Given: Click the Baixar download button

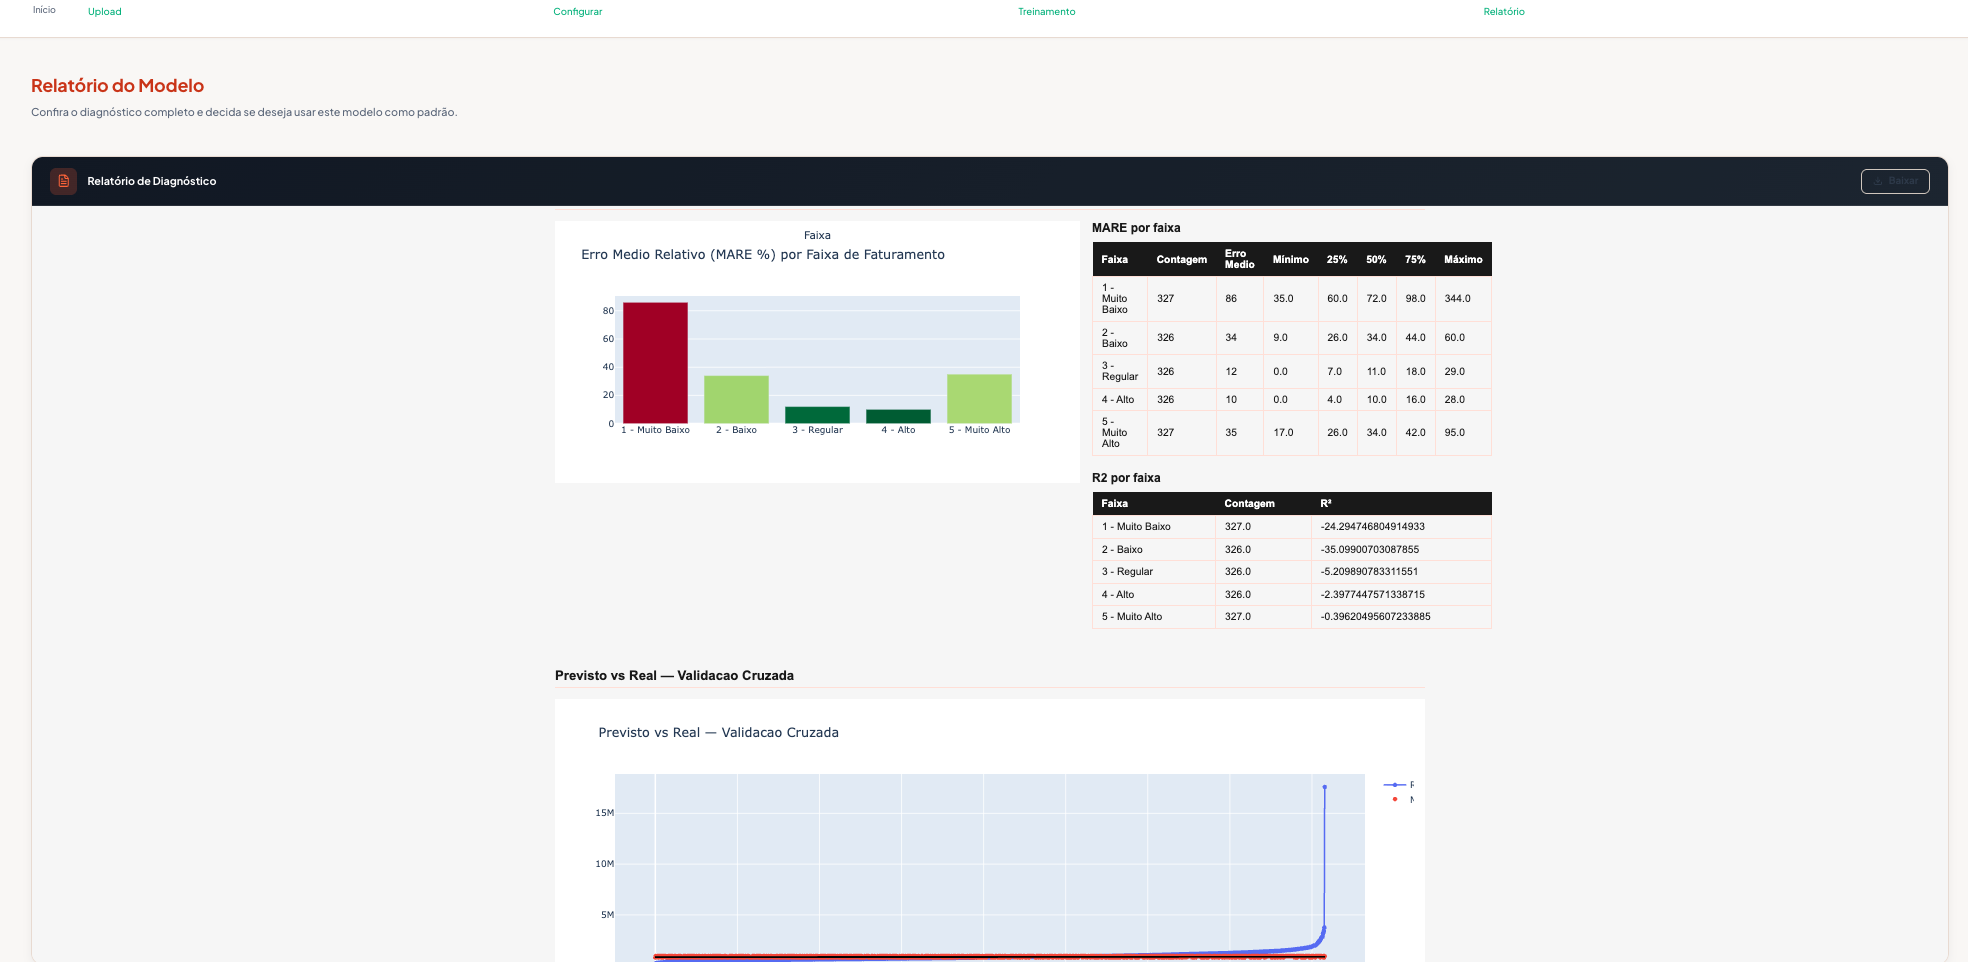Looking at the screenshot, I should point(1894,181).
